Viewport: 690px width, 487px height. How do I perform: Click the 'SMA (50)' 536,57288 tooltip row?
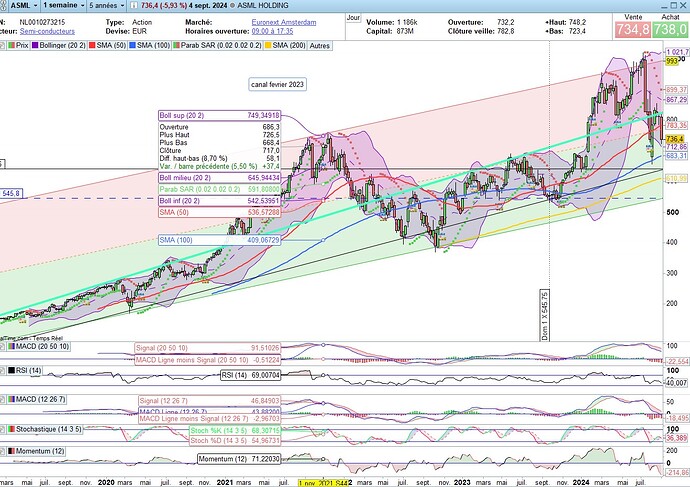pyautogui.click(x=220, y=212)
